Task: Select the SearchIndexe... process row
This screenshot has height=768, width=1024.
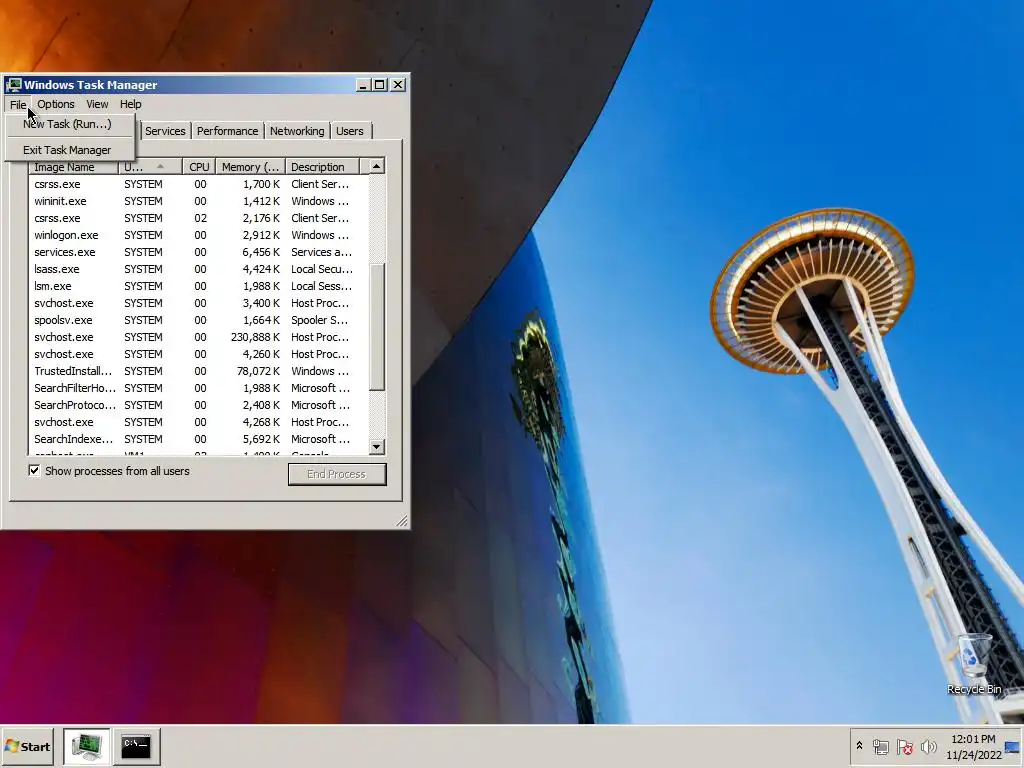Action: (x=199, y=439)
